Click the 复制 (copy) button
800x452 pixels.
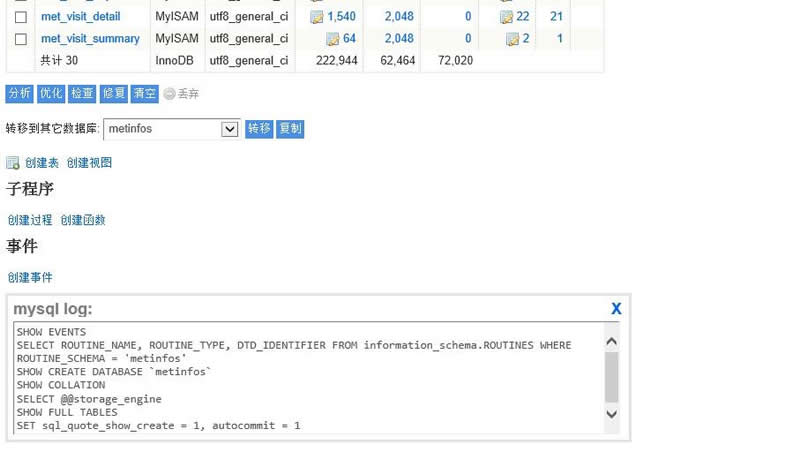(290, 129)
